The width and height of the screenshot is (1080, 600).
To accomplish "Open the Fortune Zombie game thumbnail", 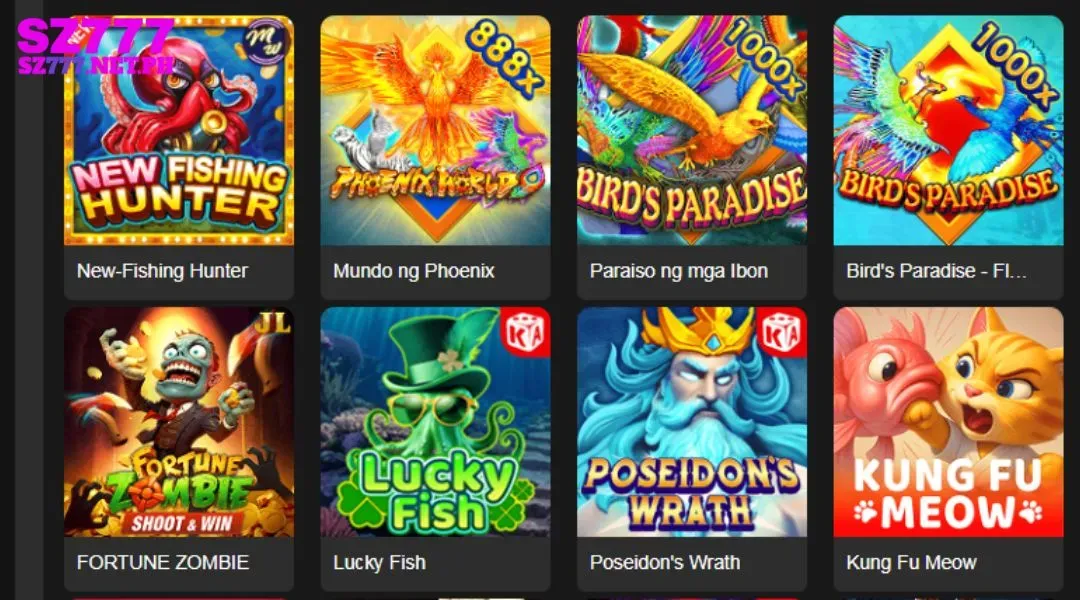I will [178, 422].
